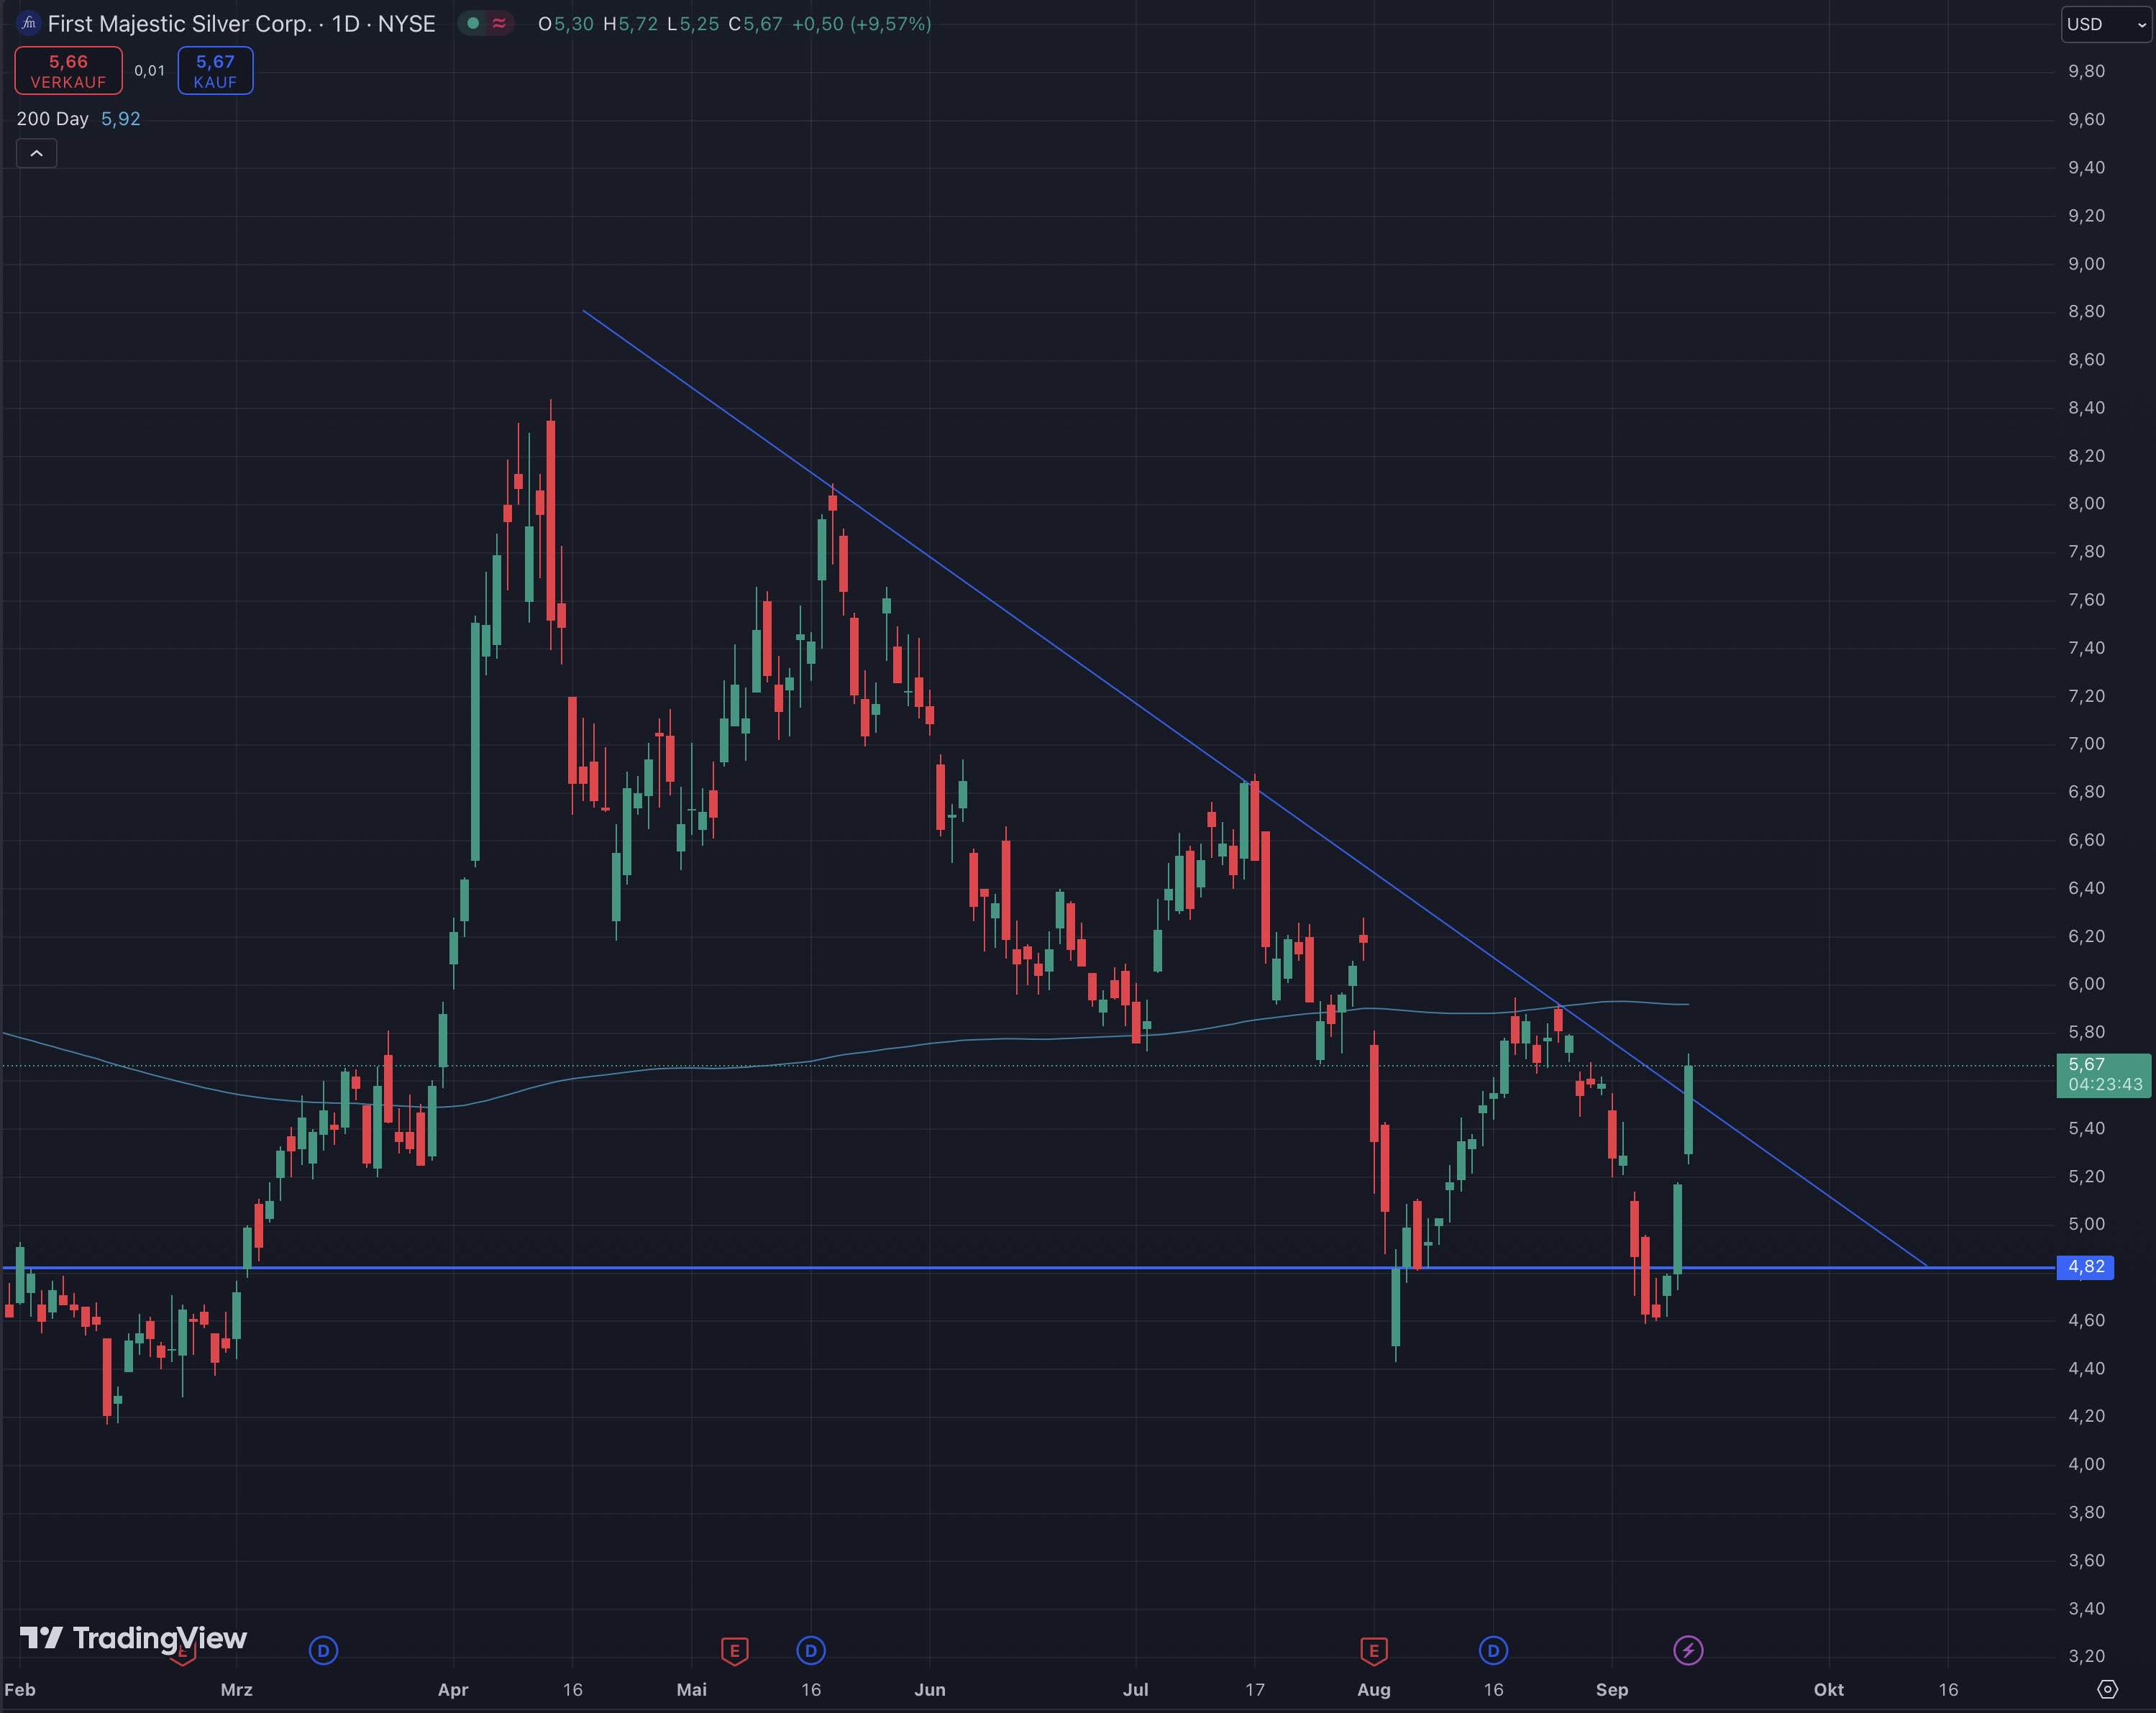This screenshot has width=2156, height=1713.
Task: Open the USD currency dropdown
Action: (2105, 24)
